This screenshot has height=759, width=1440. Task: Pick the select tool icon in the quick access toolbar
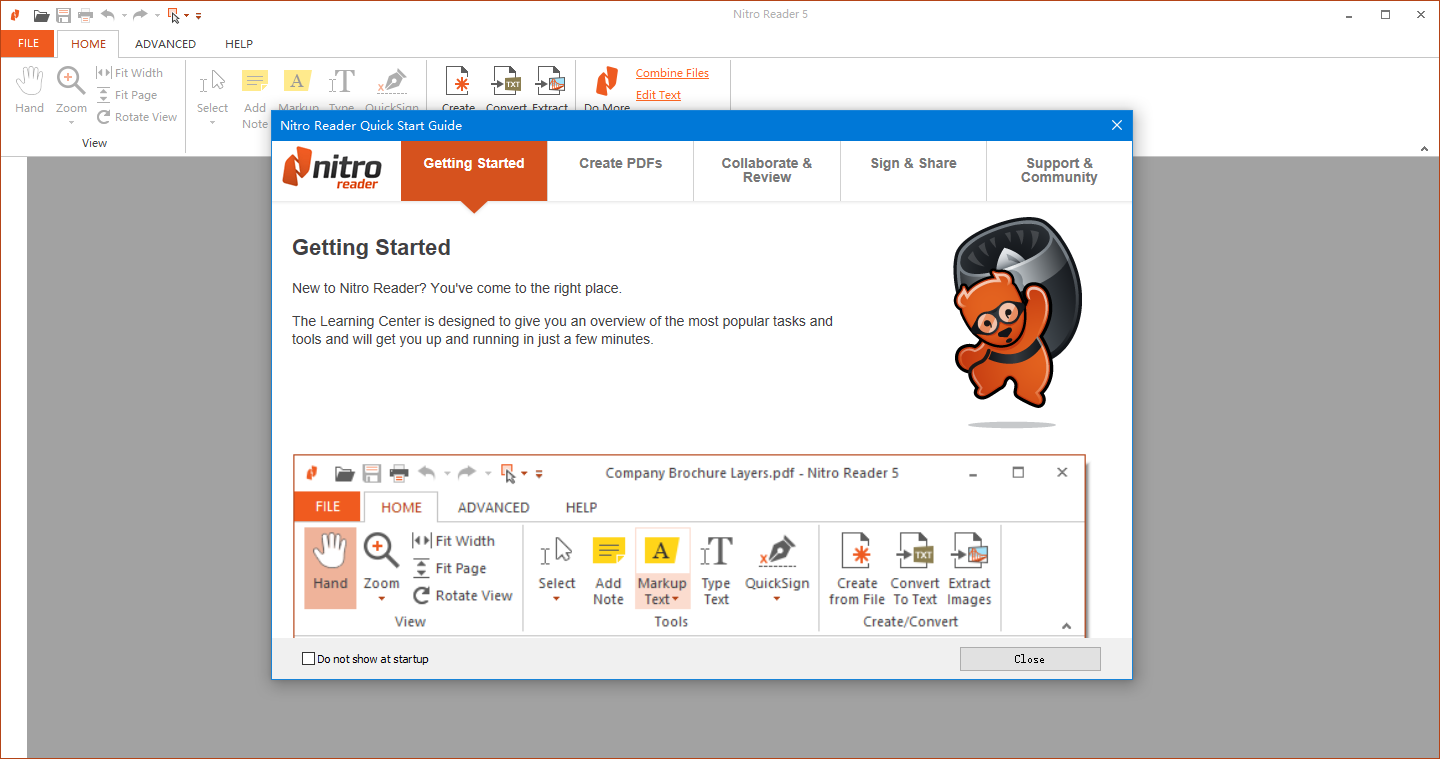point(173,15)
